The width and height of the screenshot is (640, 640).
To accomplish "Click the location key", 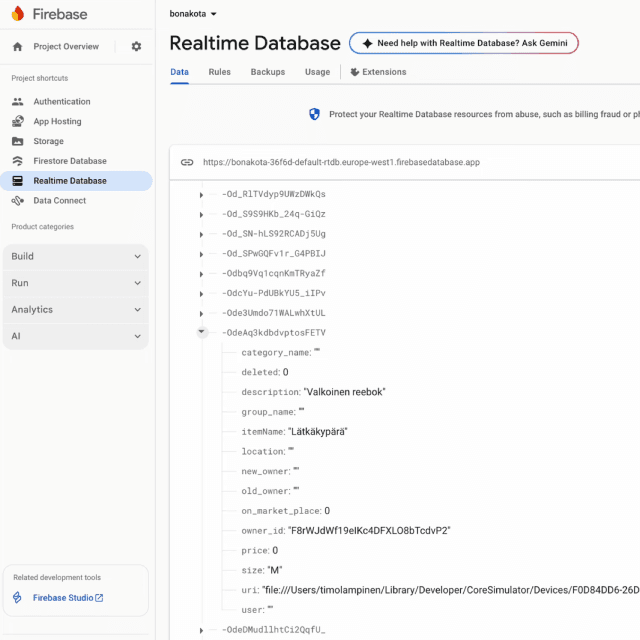I will (x=264, y=452).
